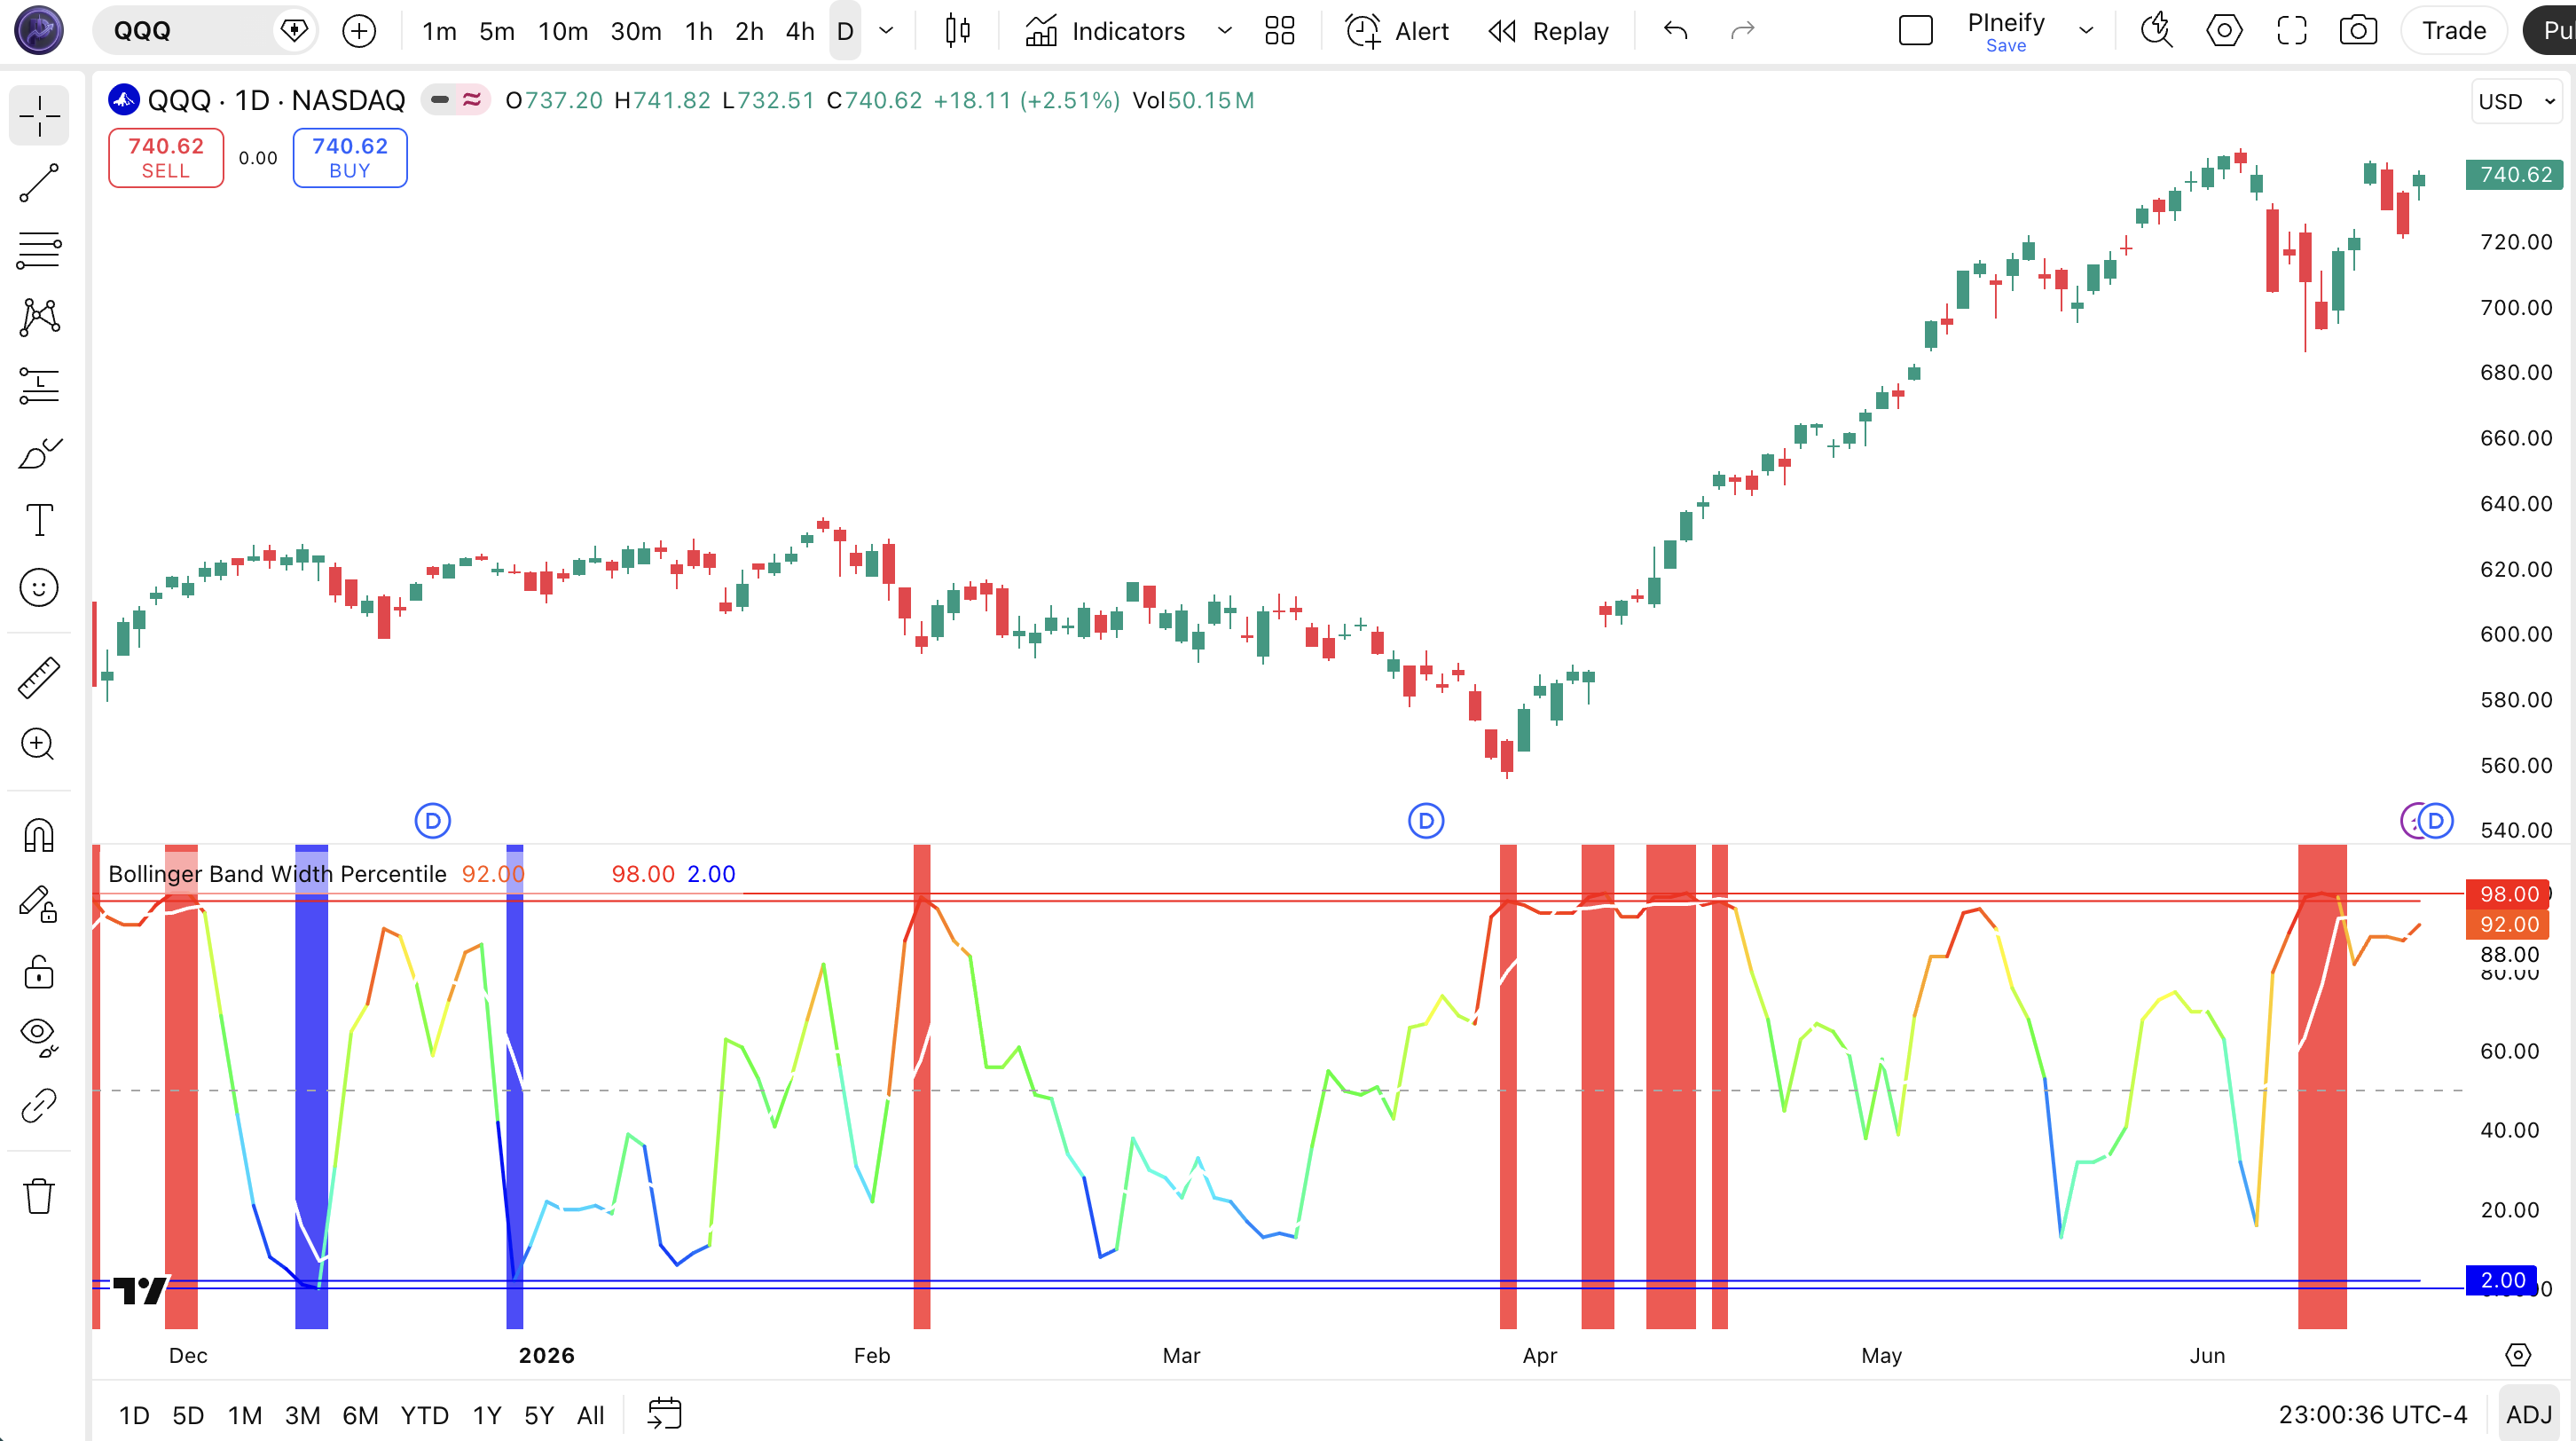Create an Alert
Viewport: 2576px width, 1441px height.
(1397, 31)
